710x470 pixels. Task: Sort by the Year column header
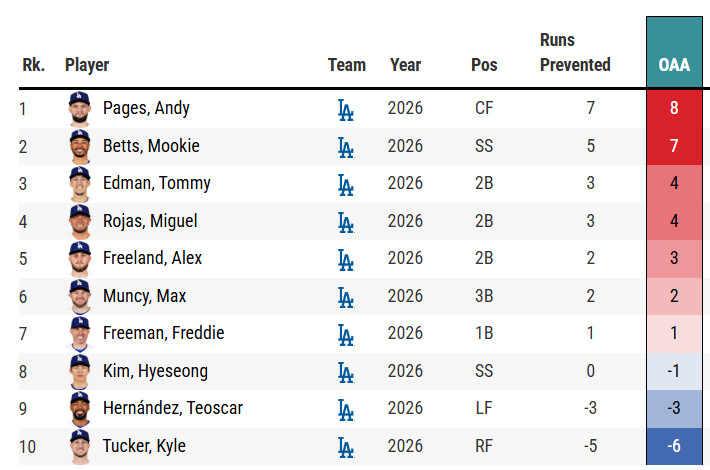pos(405,65)
